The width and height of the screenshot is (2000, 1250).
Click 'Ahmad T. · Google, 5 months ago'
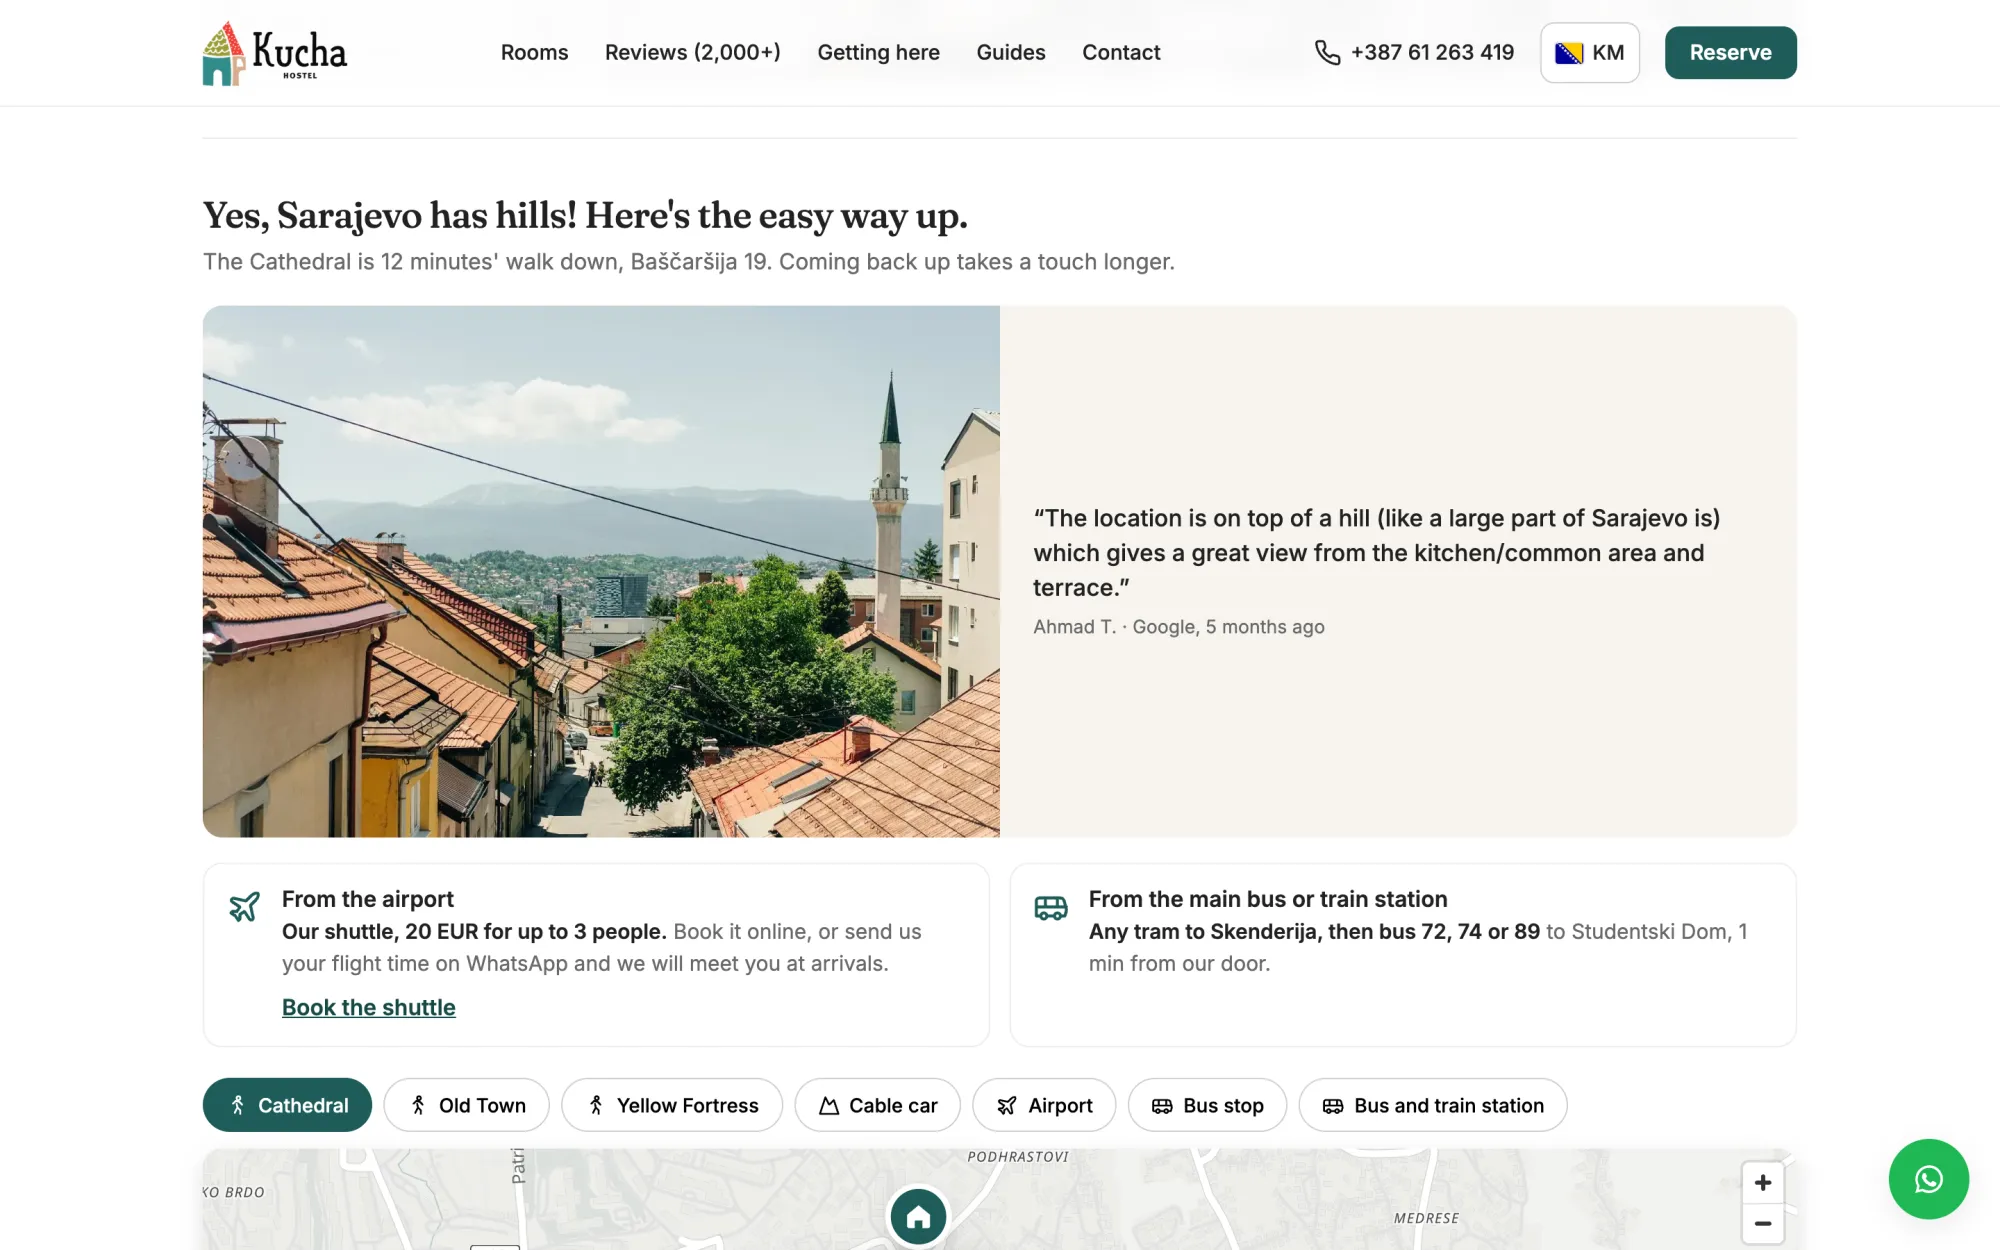[1179, 627]
